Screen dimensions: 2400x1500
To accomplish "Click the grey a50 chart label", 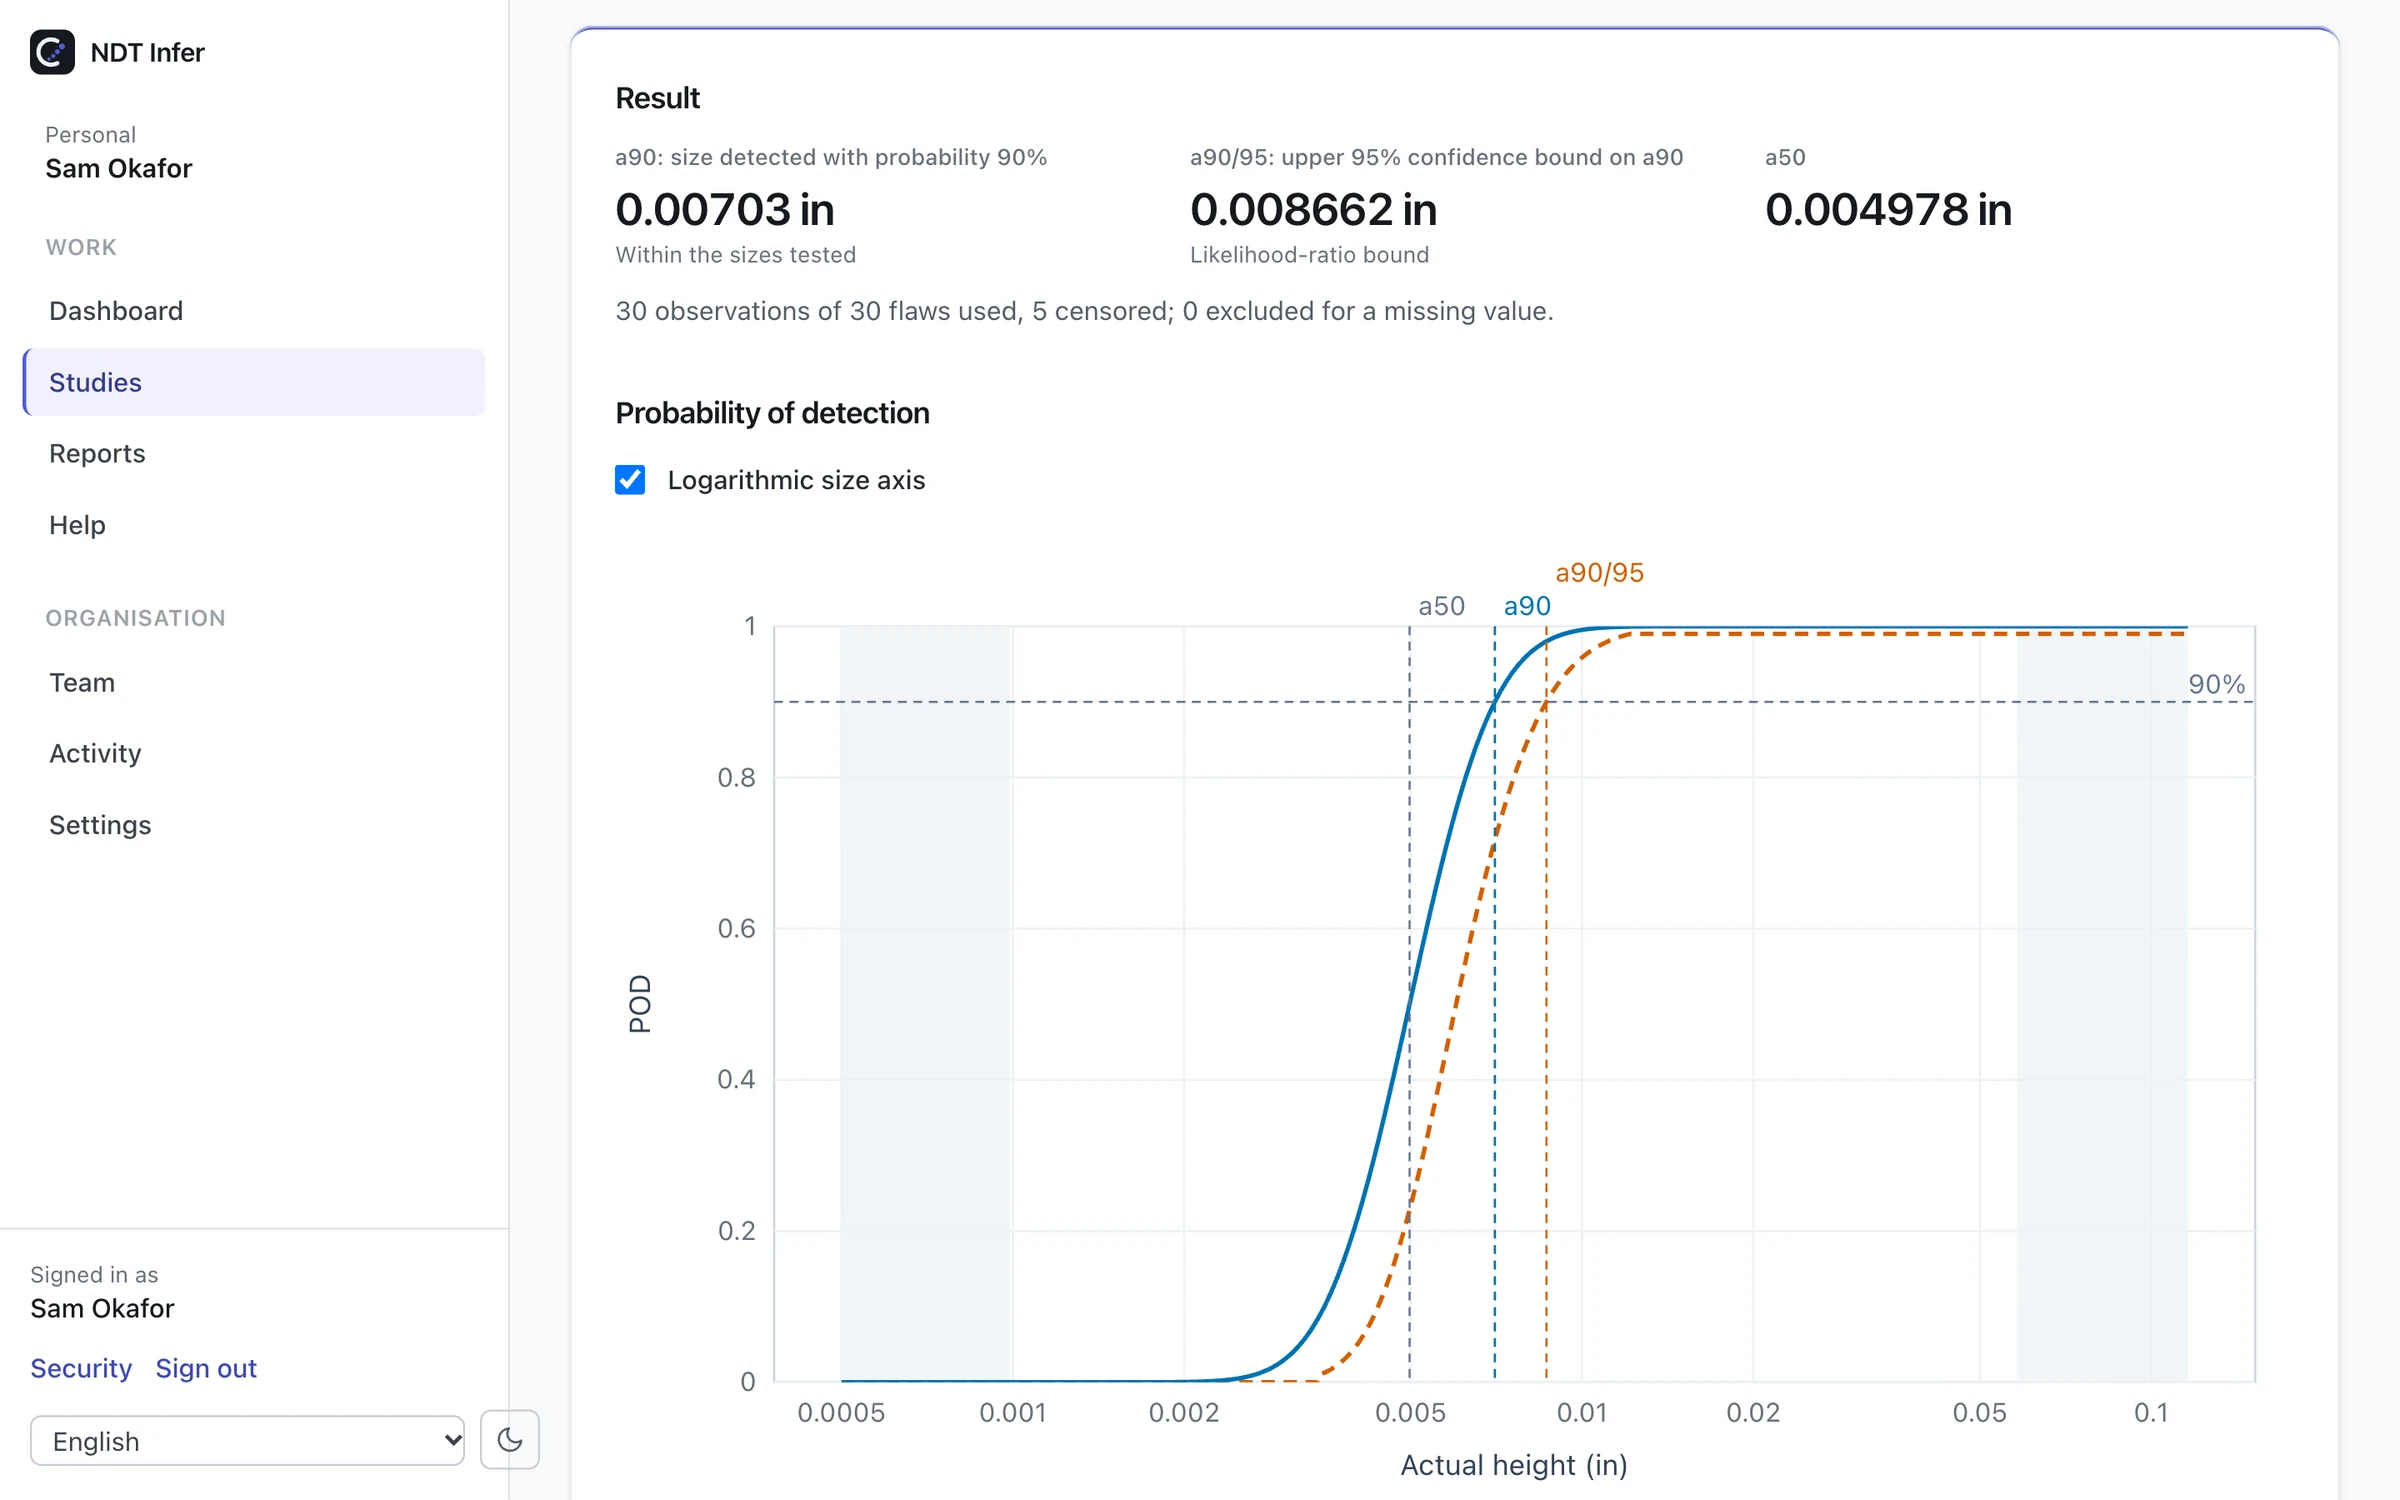I will click(x=1441, y=606).
